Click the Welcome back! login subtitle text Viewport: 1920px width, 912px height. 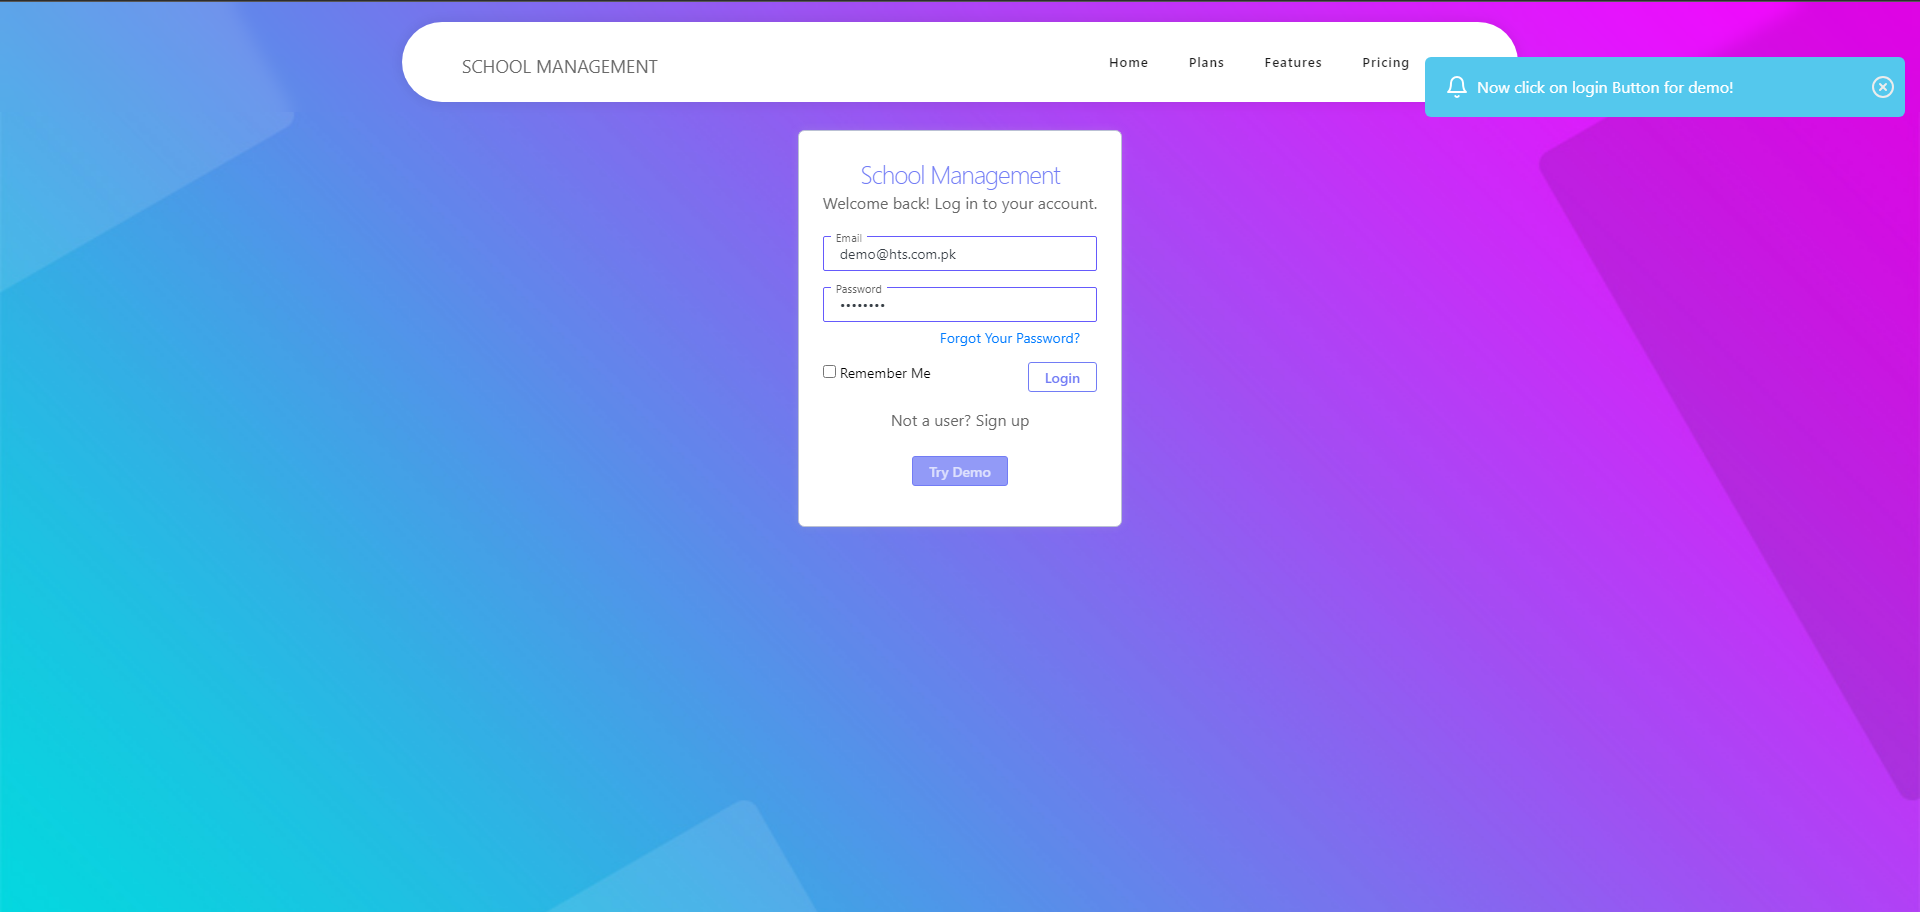(960, 204)
